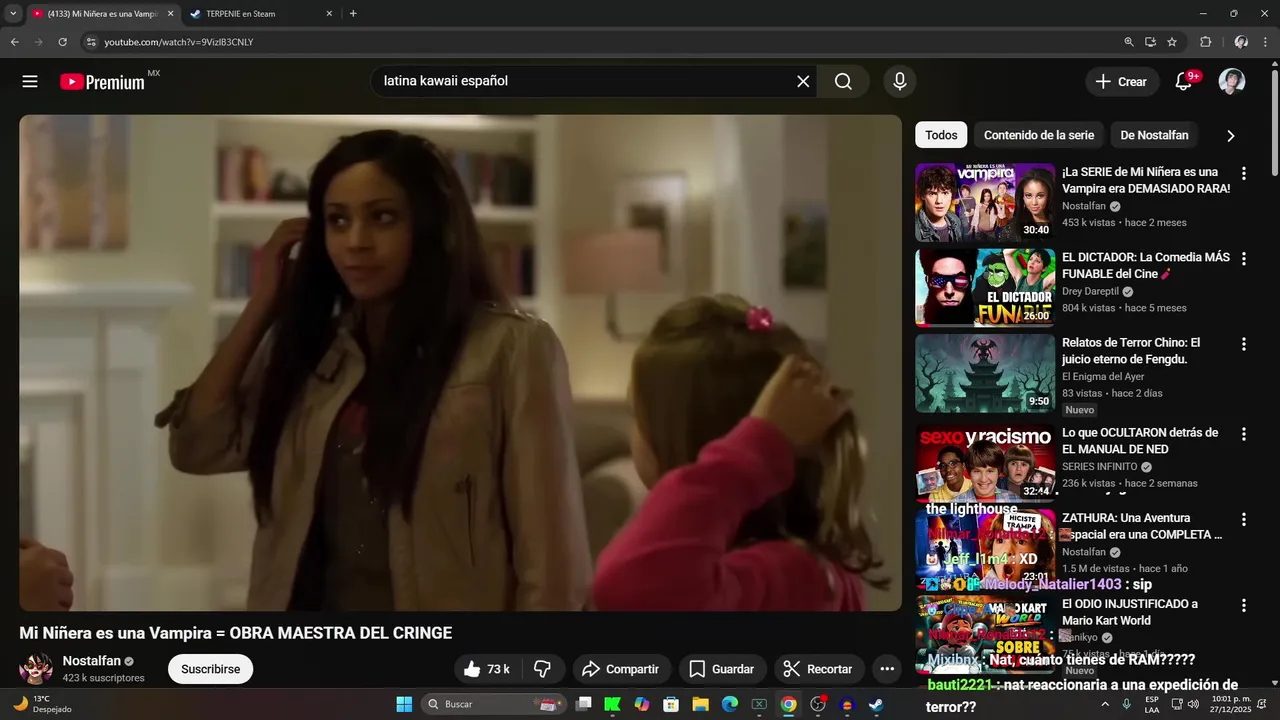Open the Chrome profile avatar
The width and height of the screenshot is (1280, 720).
point(1241,42)
